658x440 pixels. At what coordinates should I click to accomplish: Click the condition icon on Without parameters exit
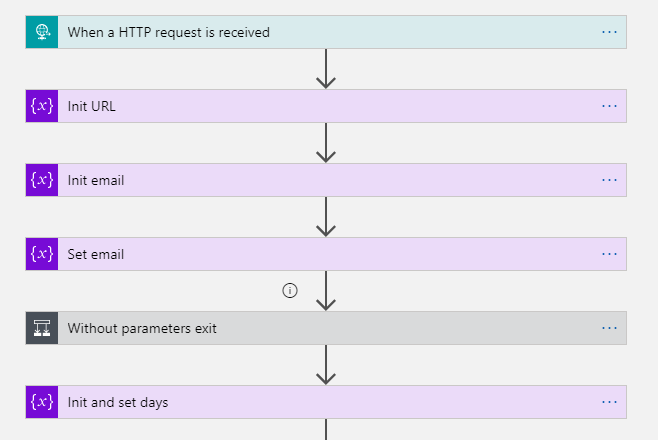point(42,328)
